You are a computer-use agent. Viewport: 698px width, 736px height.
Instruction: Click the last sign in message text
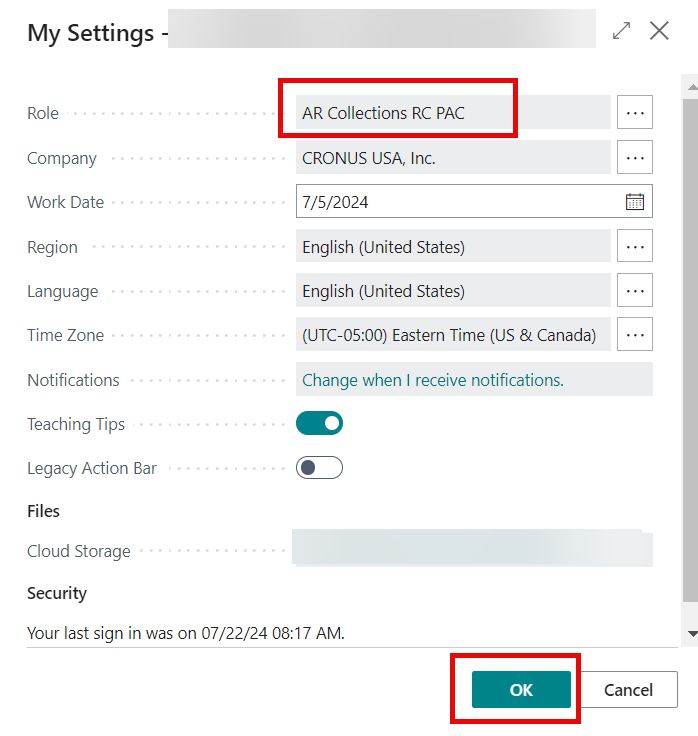tap(186, 633)
